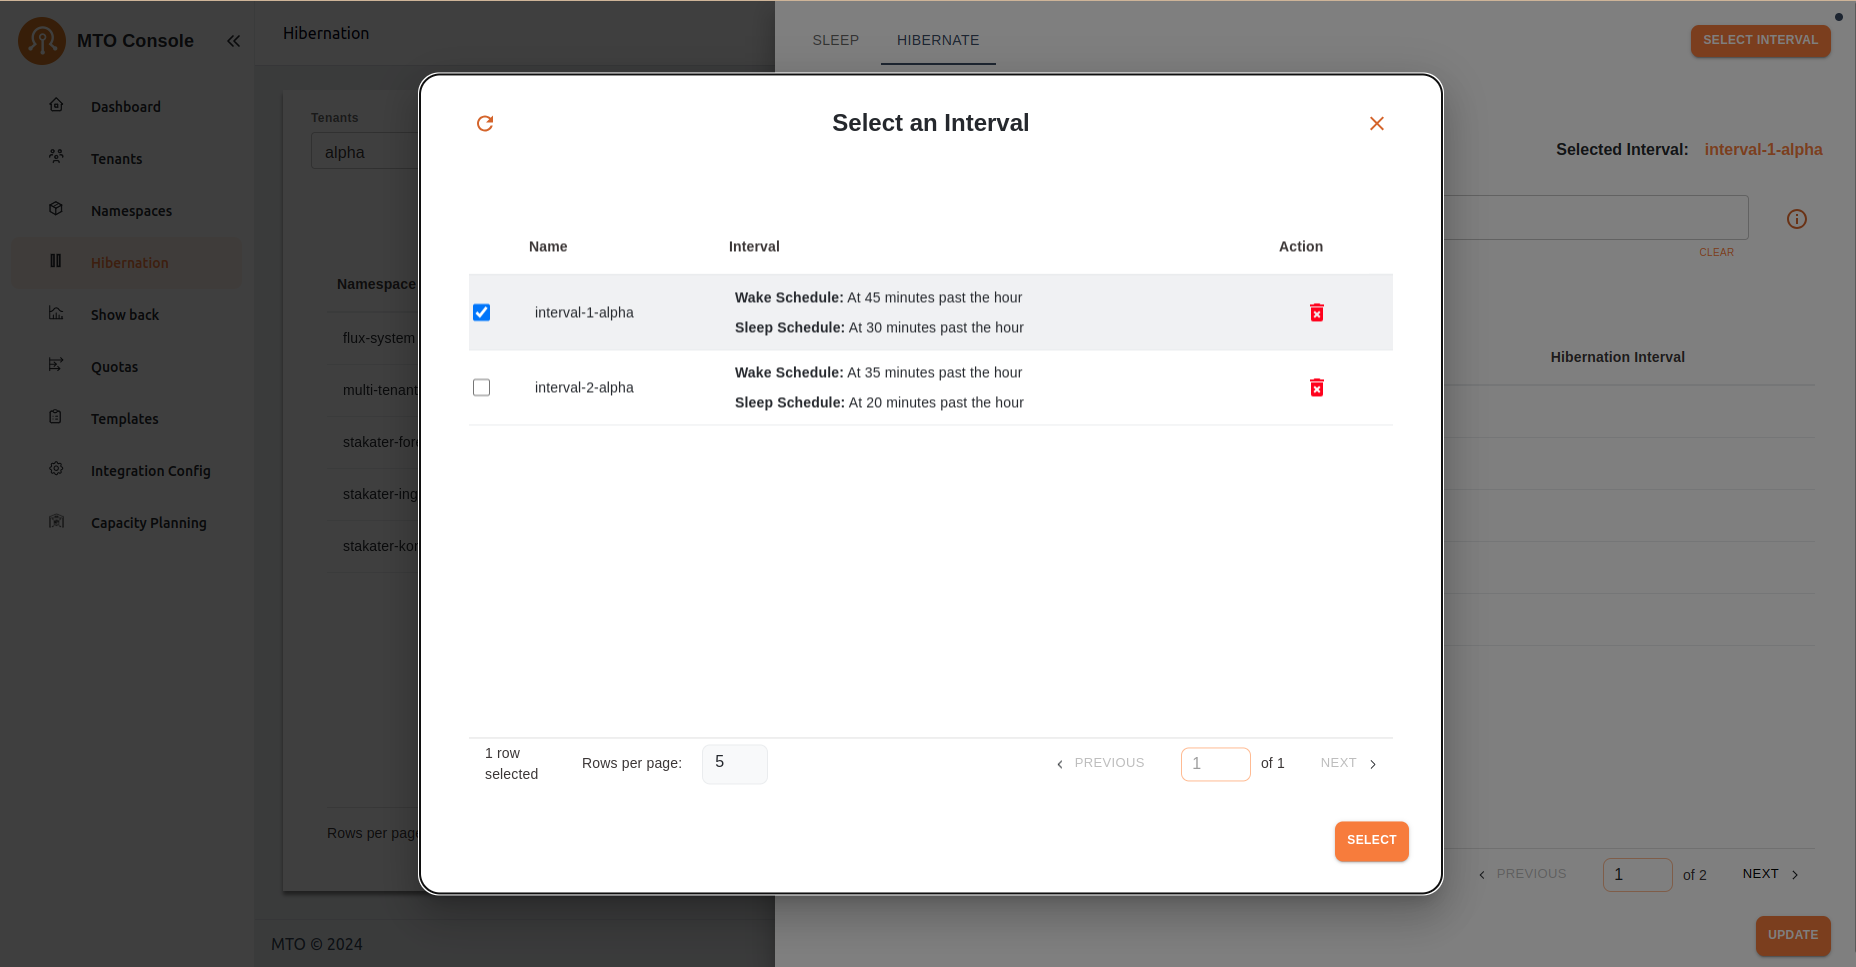Click the CLEAR link under the interval field
Image resolution: width=1856 pixels, height=967 pixels.
(x=1716, y=252)
